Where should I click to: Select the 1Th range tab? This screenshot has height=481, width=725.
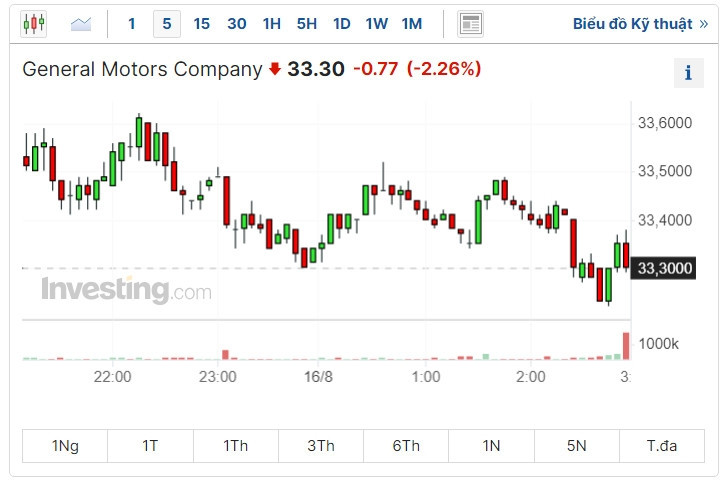[x=235, y=446]
